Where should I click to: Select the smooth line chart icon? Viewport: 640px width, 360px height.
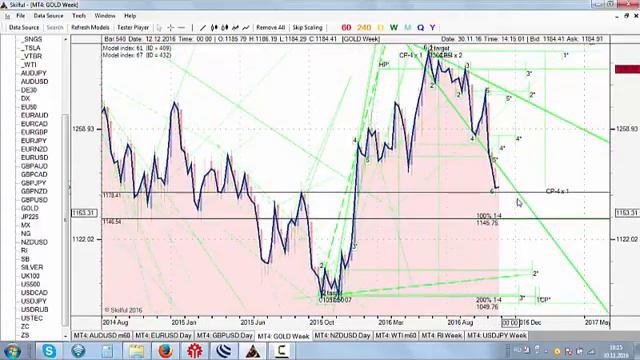click(246, 28)
